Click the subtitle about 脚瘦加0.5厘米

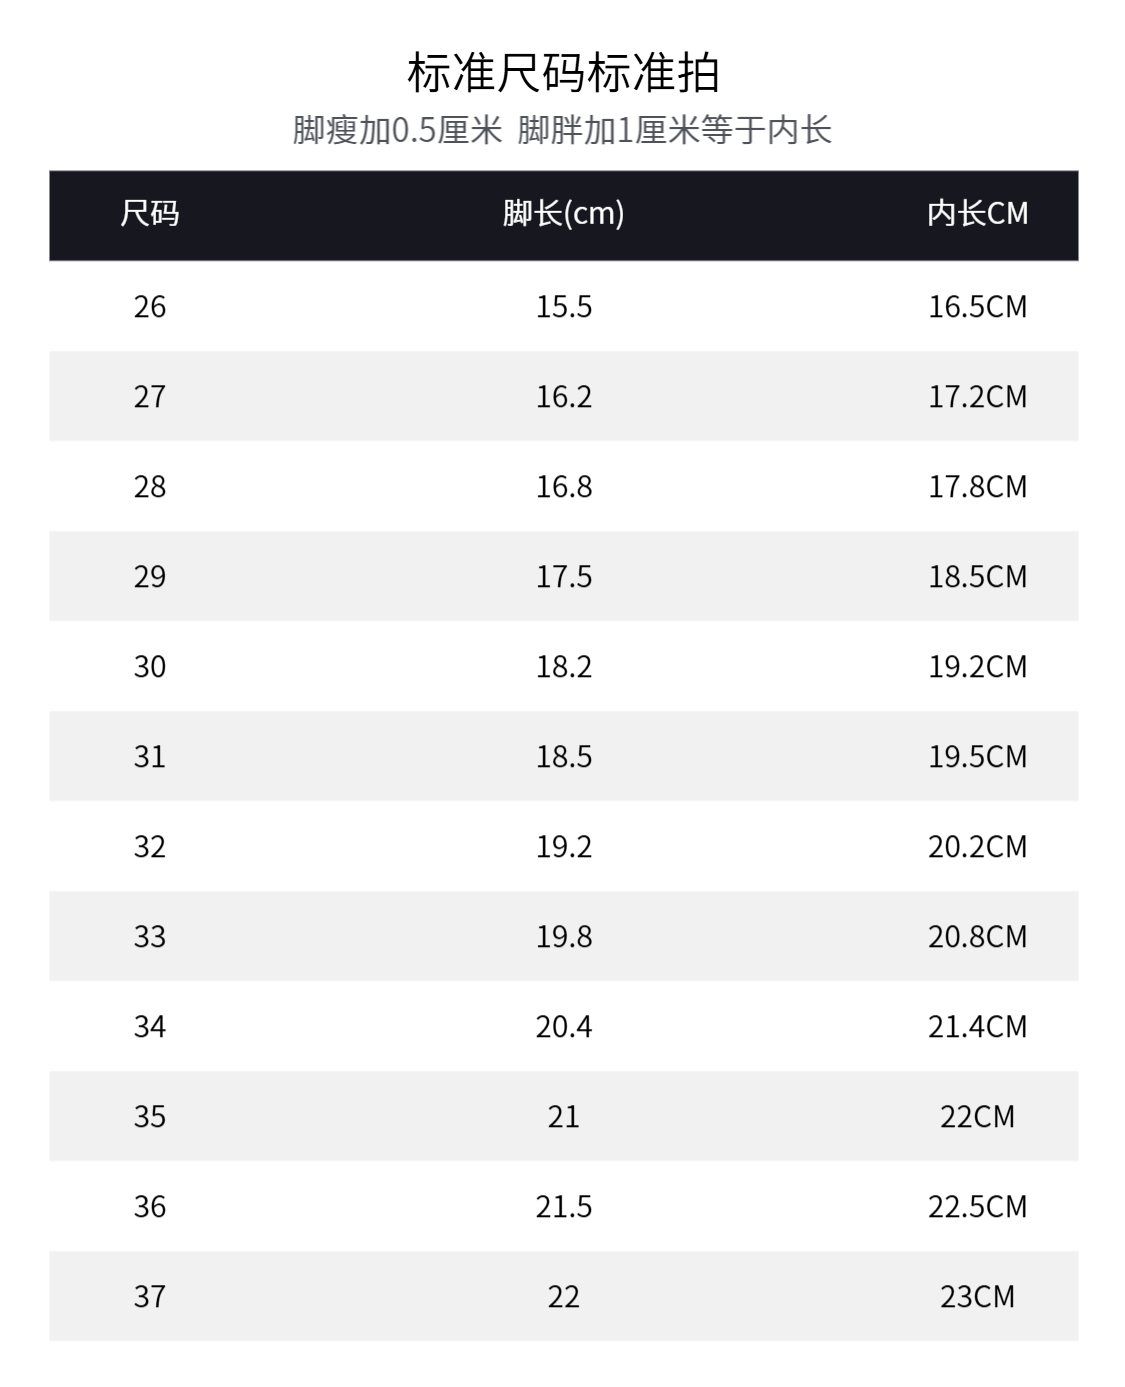pos(562,130)
